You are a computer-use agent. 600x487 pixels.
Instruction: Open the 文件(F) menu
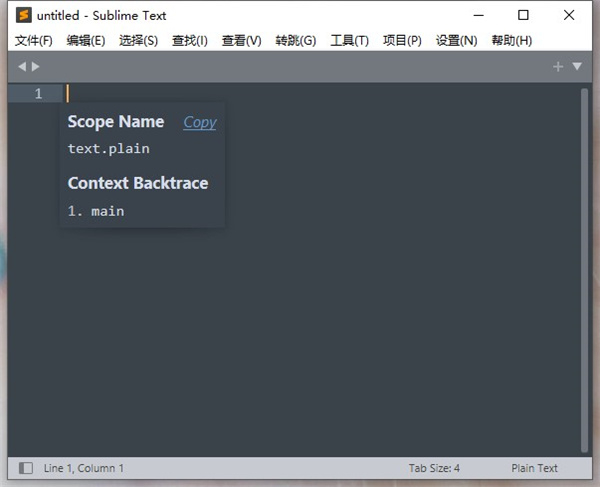[34, 41]
